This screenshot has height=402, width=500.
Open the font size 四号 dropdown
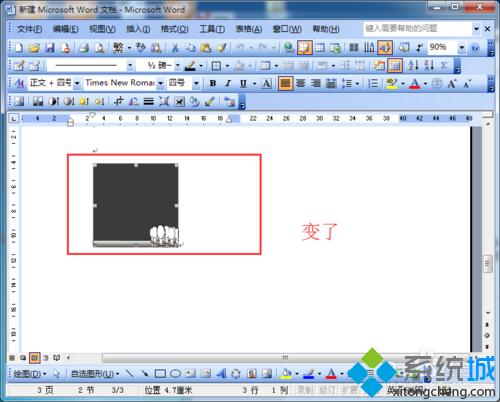[196, 83]
